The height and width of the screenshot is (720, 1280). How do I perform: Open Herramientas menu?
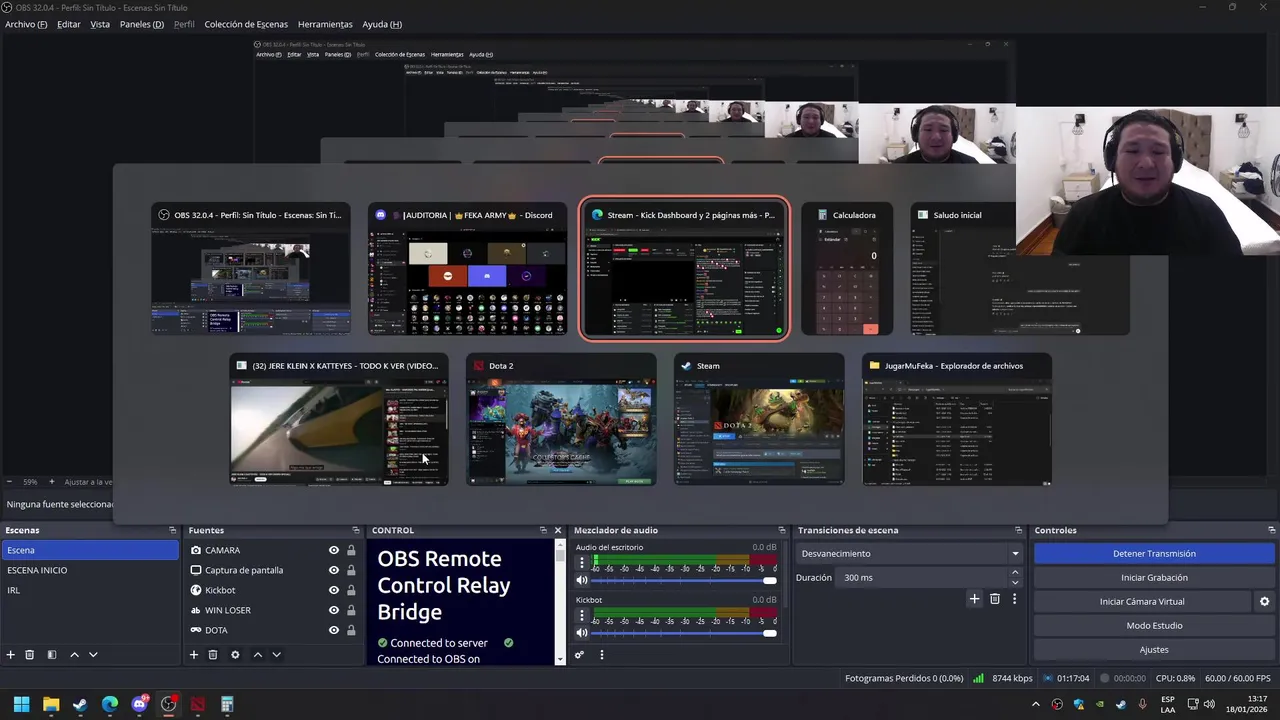click(x=325, y=24)
